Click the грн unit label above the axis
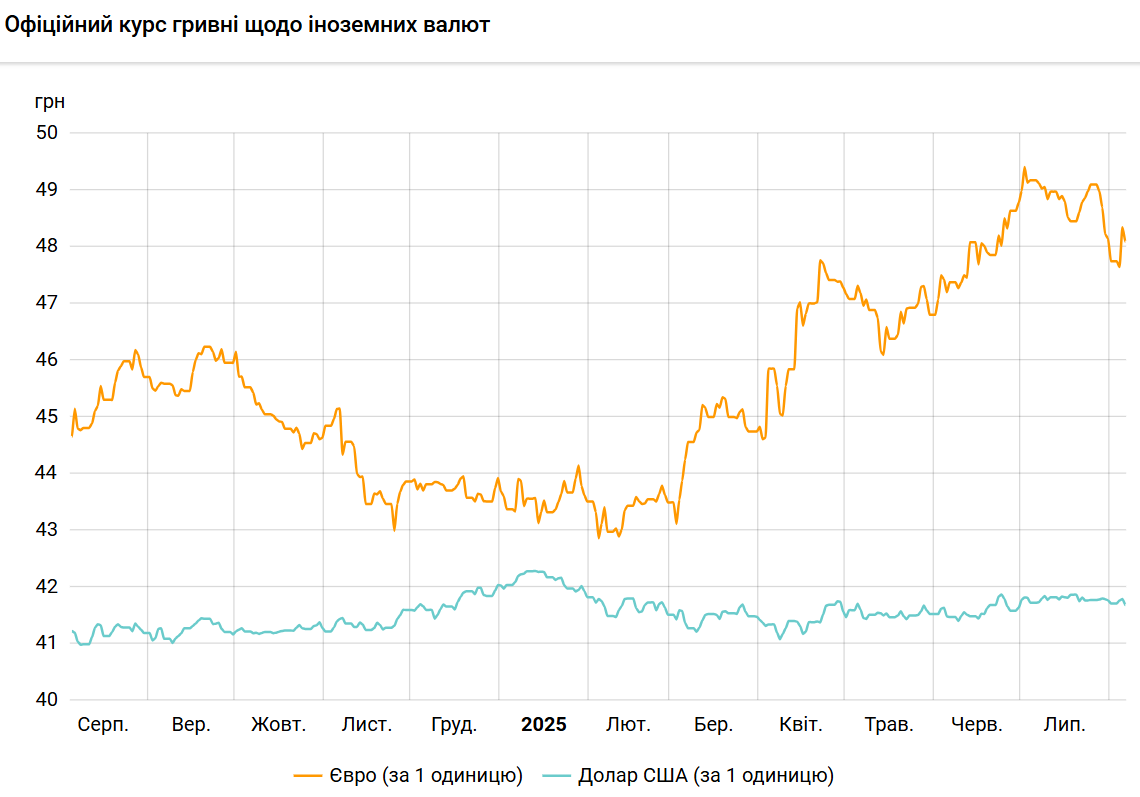This screenshot has height=797, width=1140. [x=50, y=102]
